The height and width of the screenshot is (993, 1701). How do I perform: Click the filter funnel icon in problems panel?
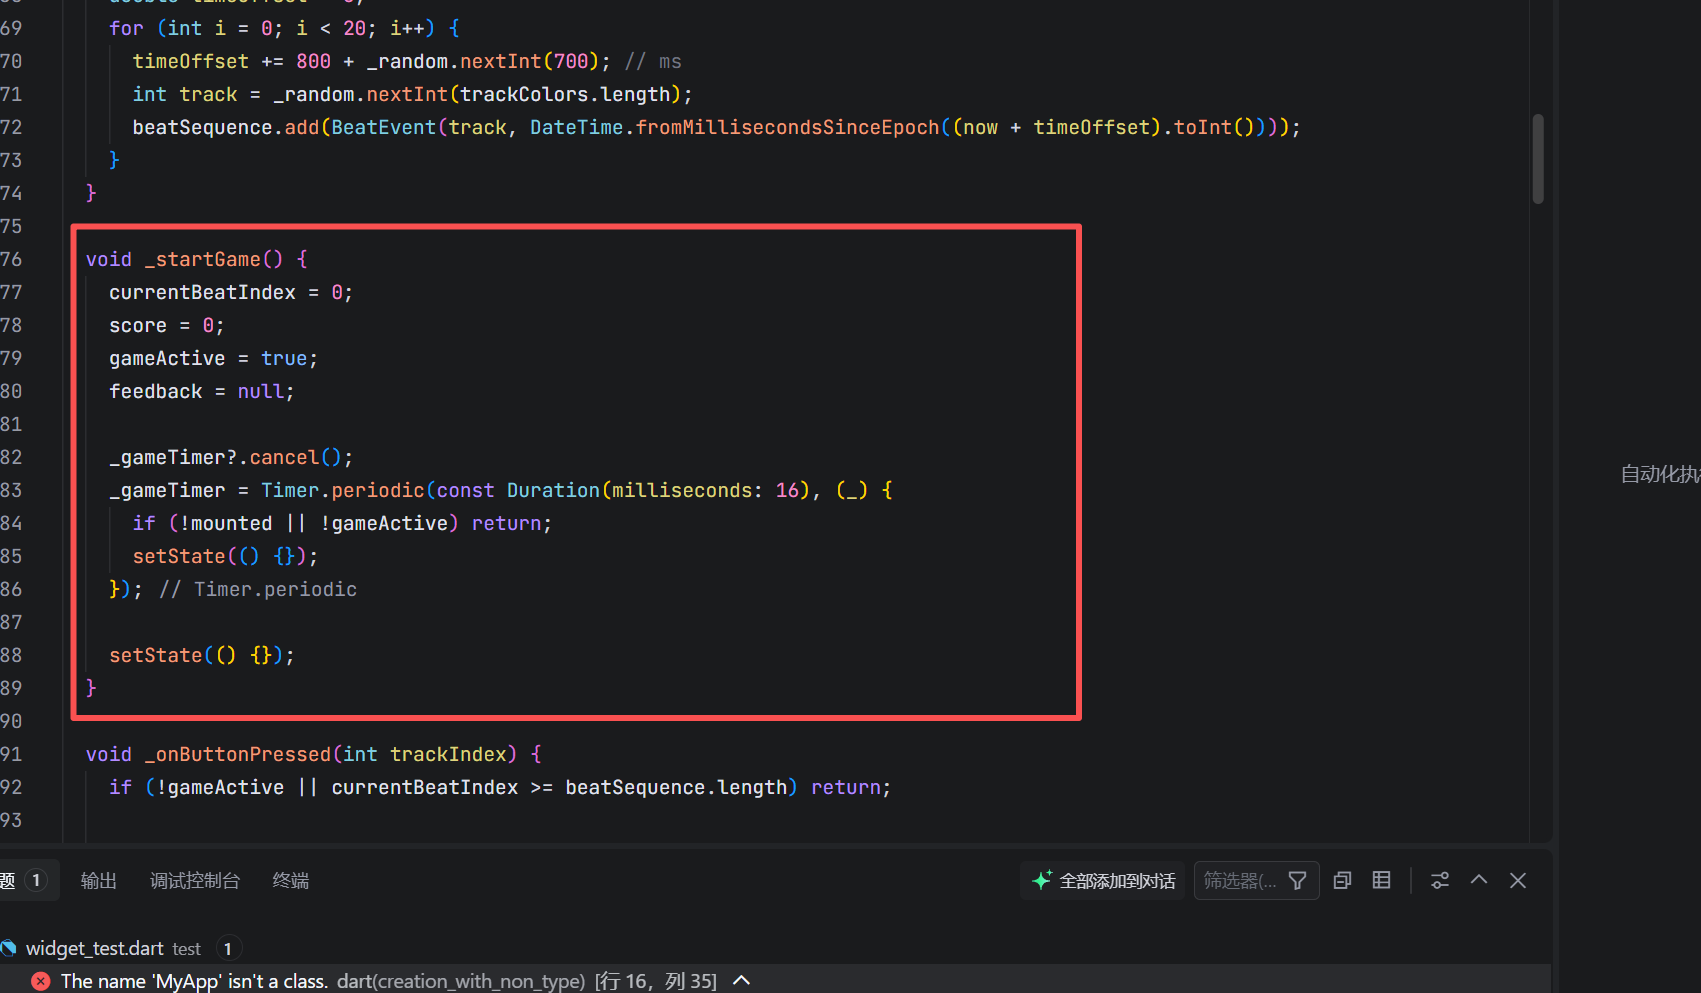[1298, 881]
